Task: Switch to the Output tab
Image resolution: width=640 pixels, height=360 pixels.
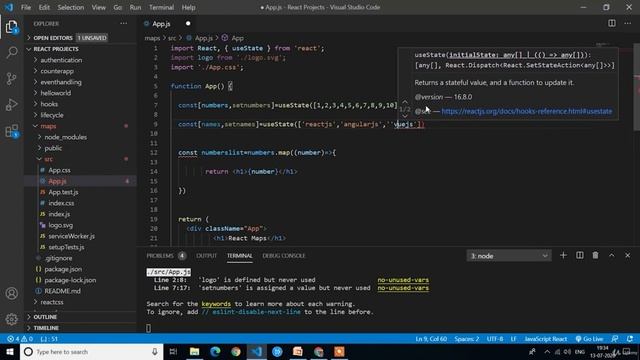Action: click(x=207, y=256)
